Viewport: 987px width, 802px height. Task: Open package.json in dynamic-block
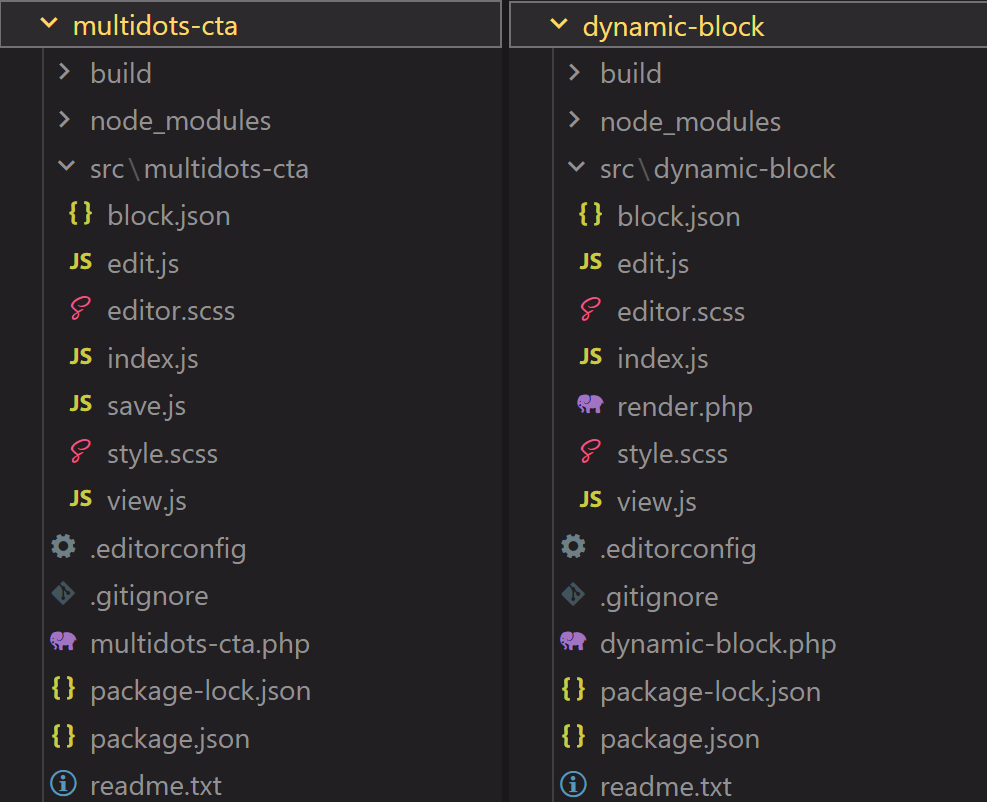pyautogui.click(x=680, y=738)
